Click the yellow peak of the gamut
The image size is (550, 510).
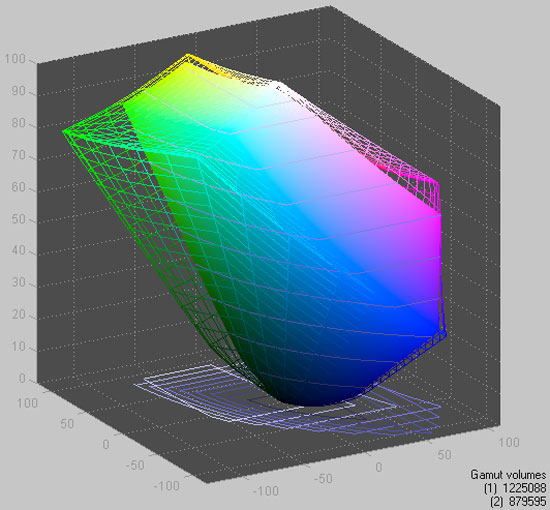(x=188, y=57)
